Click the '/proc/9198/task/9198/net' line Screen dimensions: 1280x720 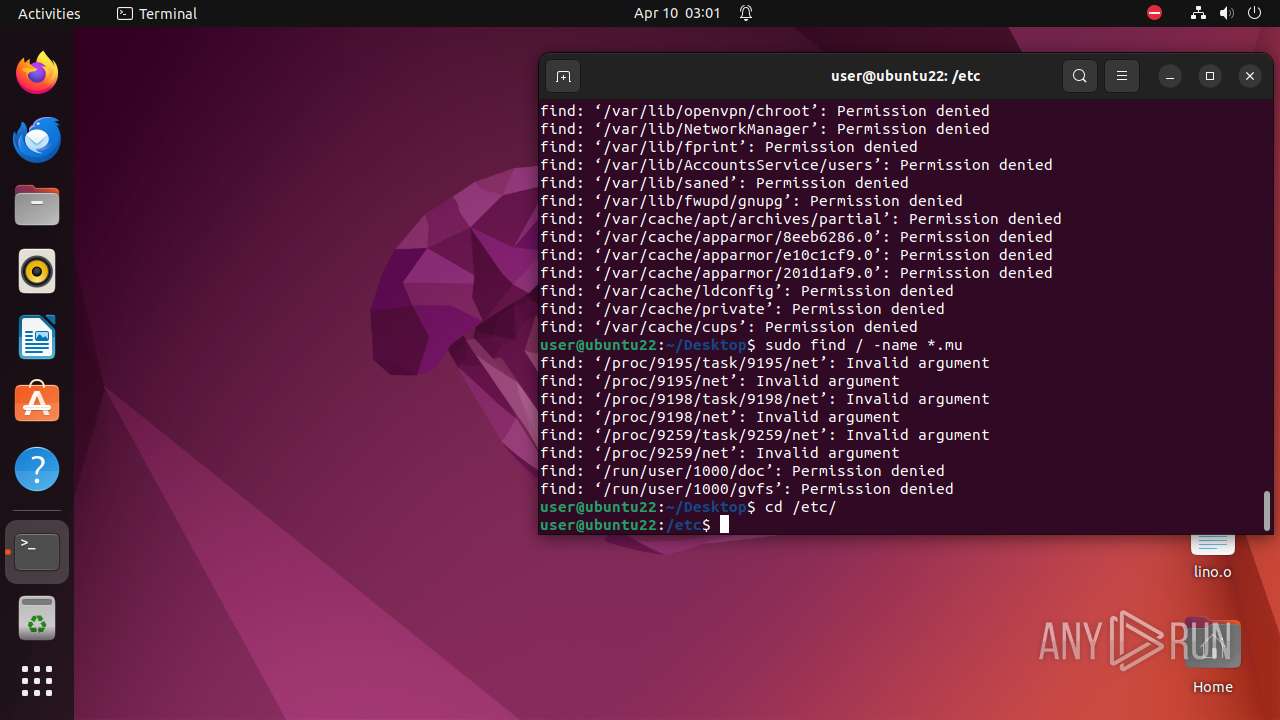[x=765, y=399]
